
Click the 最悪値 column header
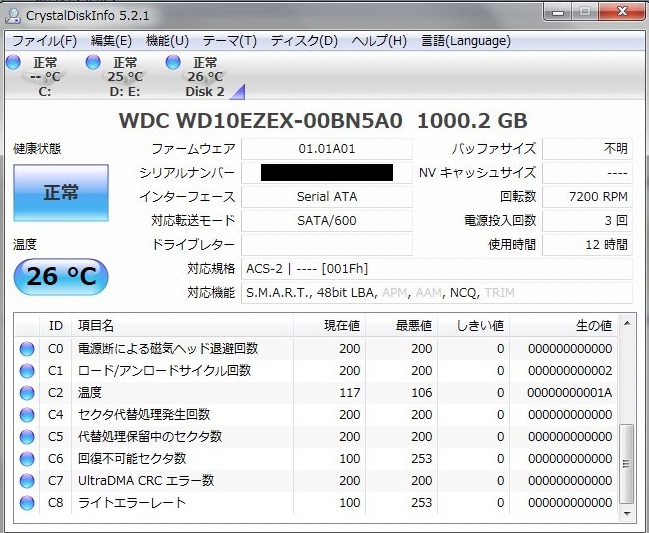pyautogui.click(x=401, y=326)
